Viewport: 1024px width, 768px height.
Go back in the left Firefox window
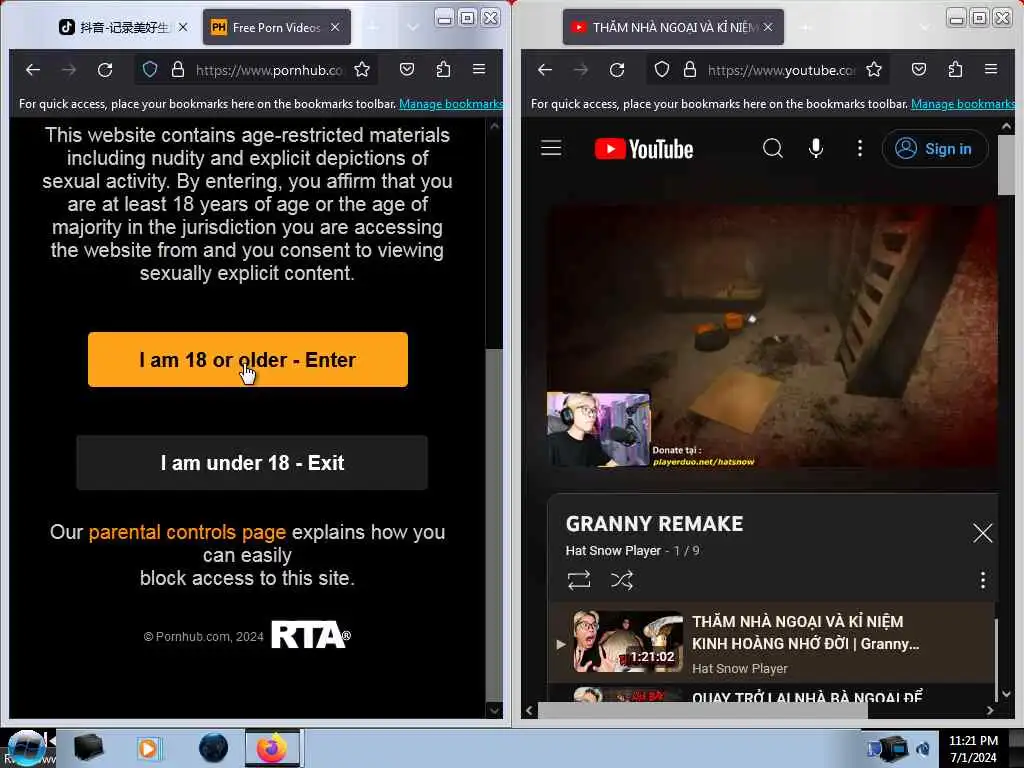33,69
